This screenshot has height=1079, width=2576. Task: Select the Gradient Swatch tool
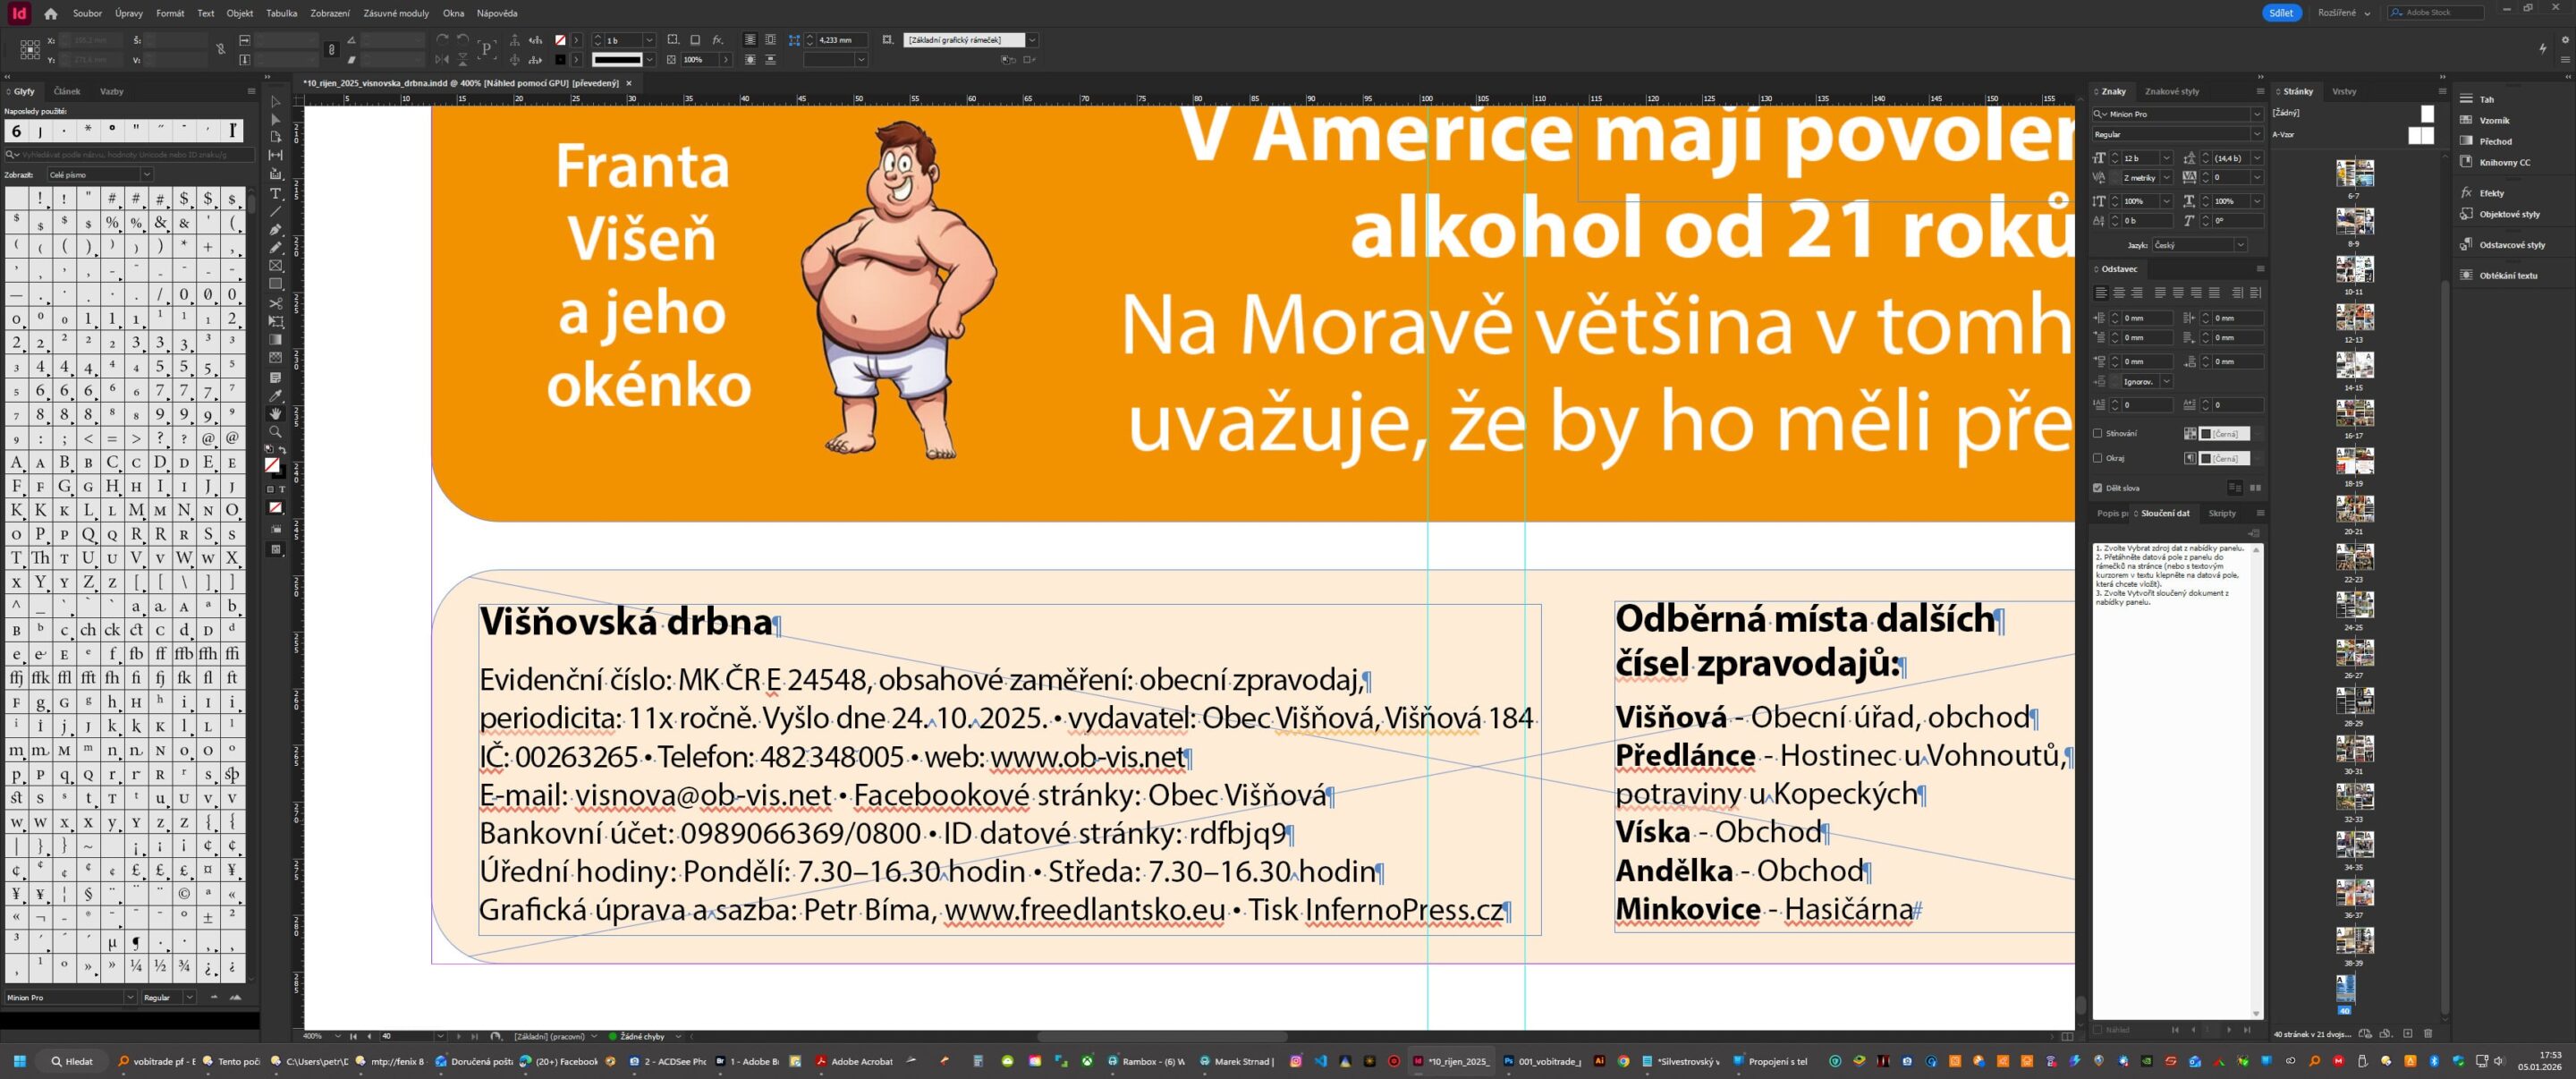276,340
